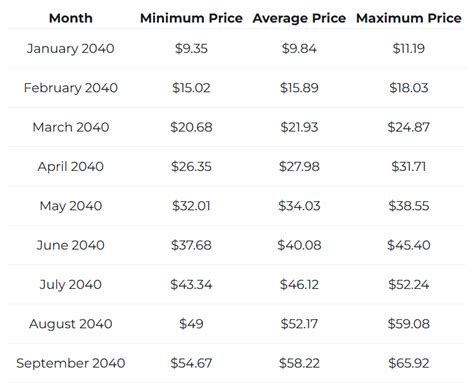Viewport: 474px width, 385px height.
Task: Click the $9.35 minimum price cell
Action: (191, 49)
